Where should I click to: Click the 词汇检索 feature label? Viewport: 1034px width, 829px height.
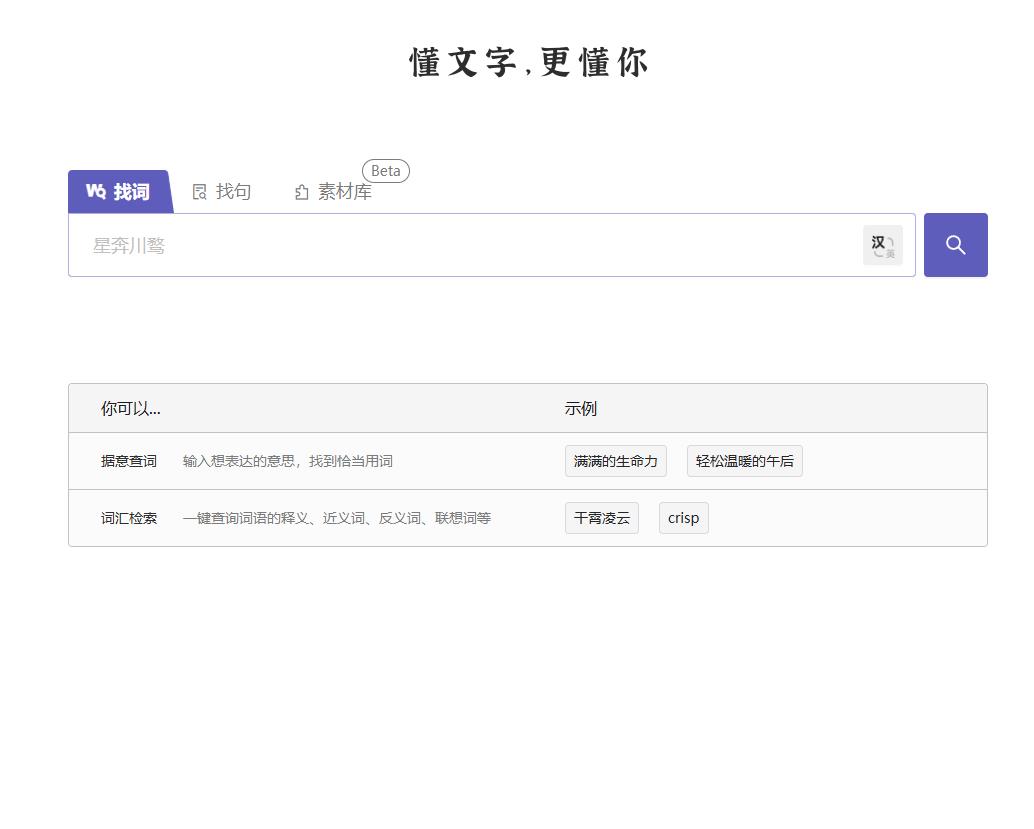click(x=128, y=518)
